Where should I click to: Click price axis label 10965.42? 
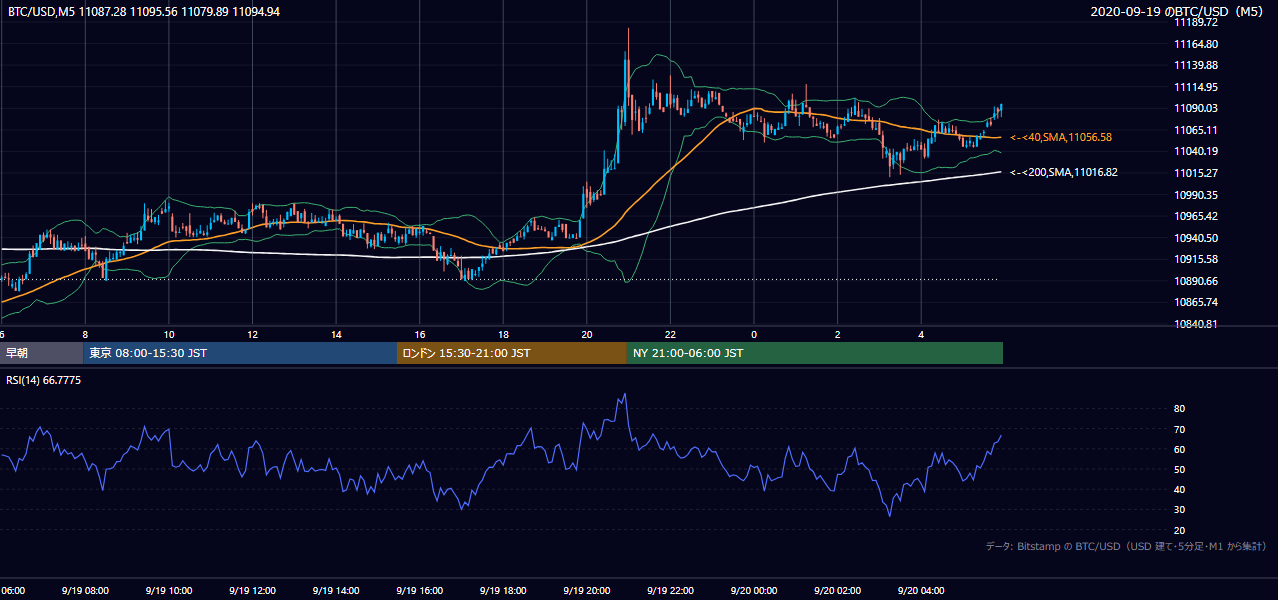[x=1196, y=216]
